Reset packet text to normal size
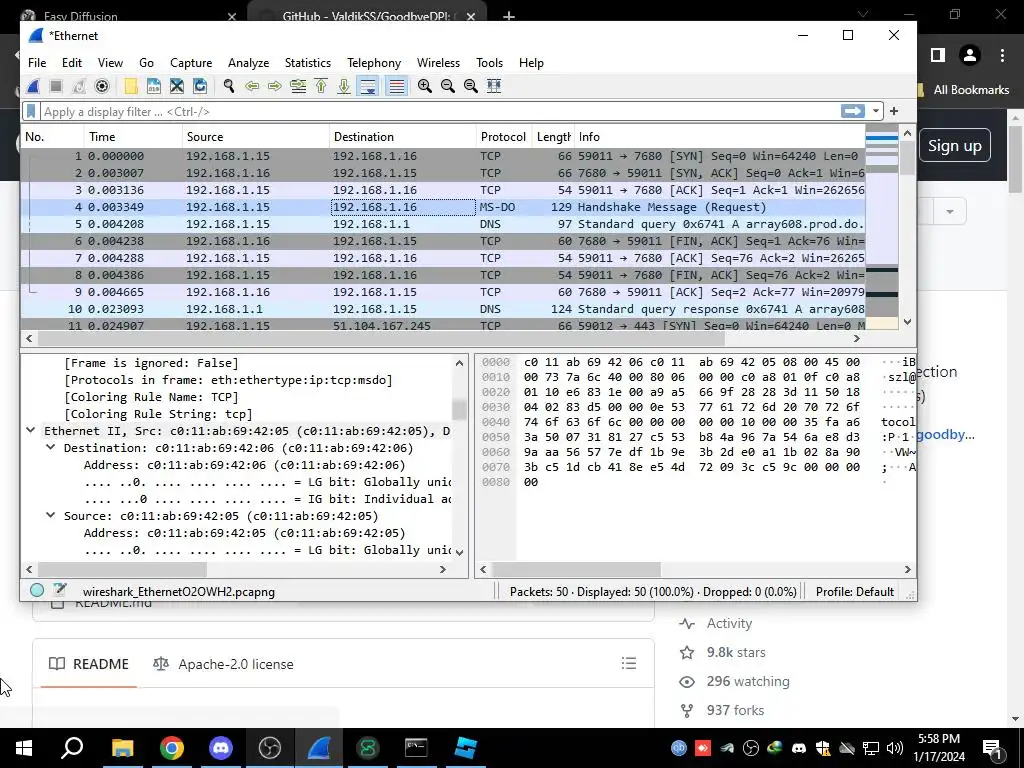 click(470, 86)
